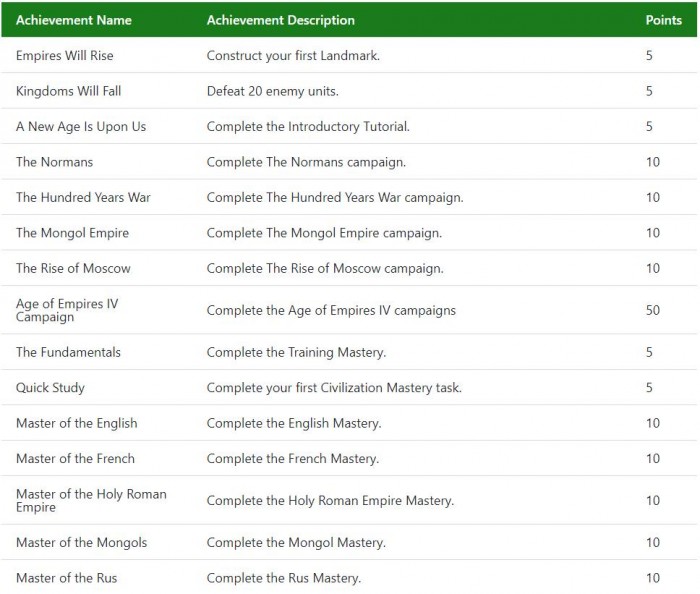
Task: Click the Achievement Description column header
Action: (x=280, y=20)
